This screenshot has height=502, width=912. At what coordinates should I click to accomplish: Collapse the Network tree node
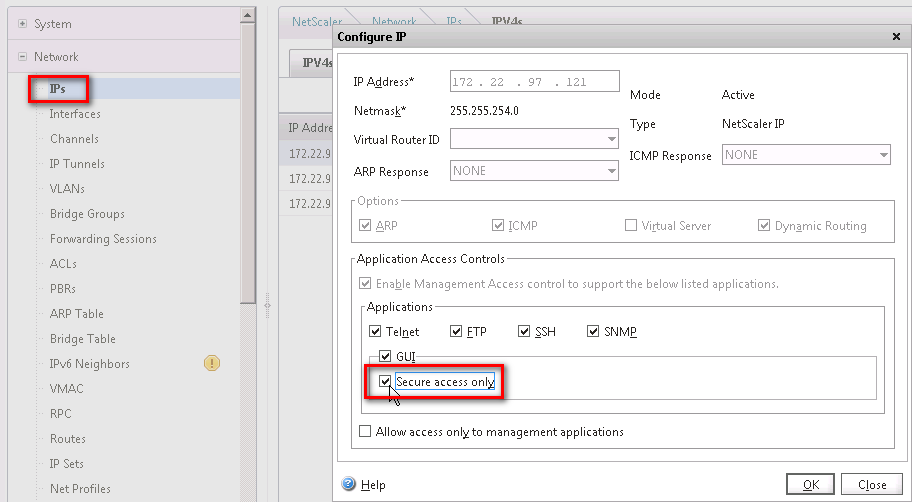point(22,56)
